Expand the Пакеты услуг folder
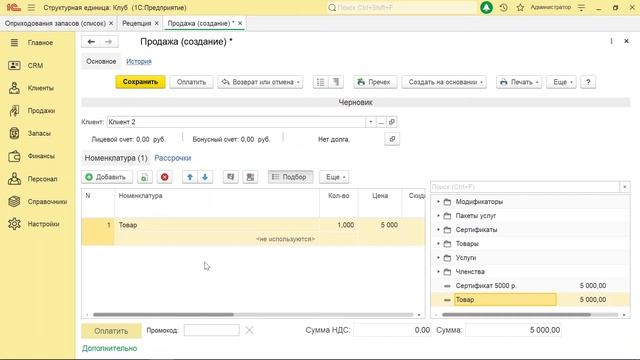Viewport: 640px width, 360px height. point(439,216)
